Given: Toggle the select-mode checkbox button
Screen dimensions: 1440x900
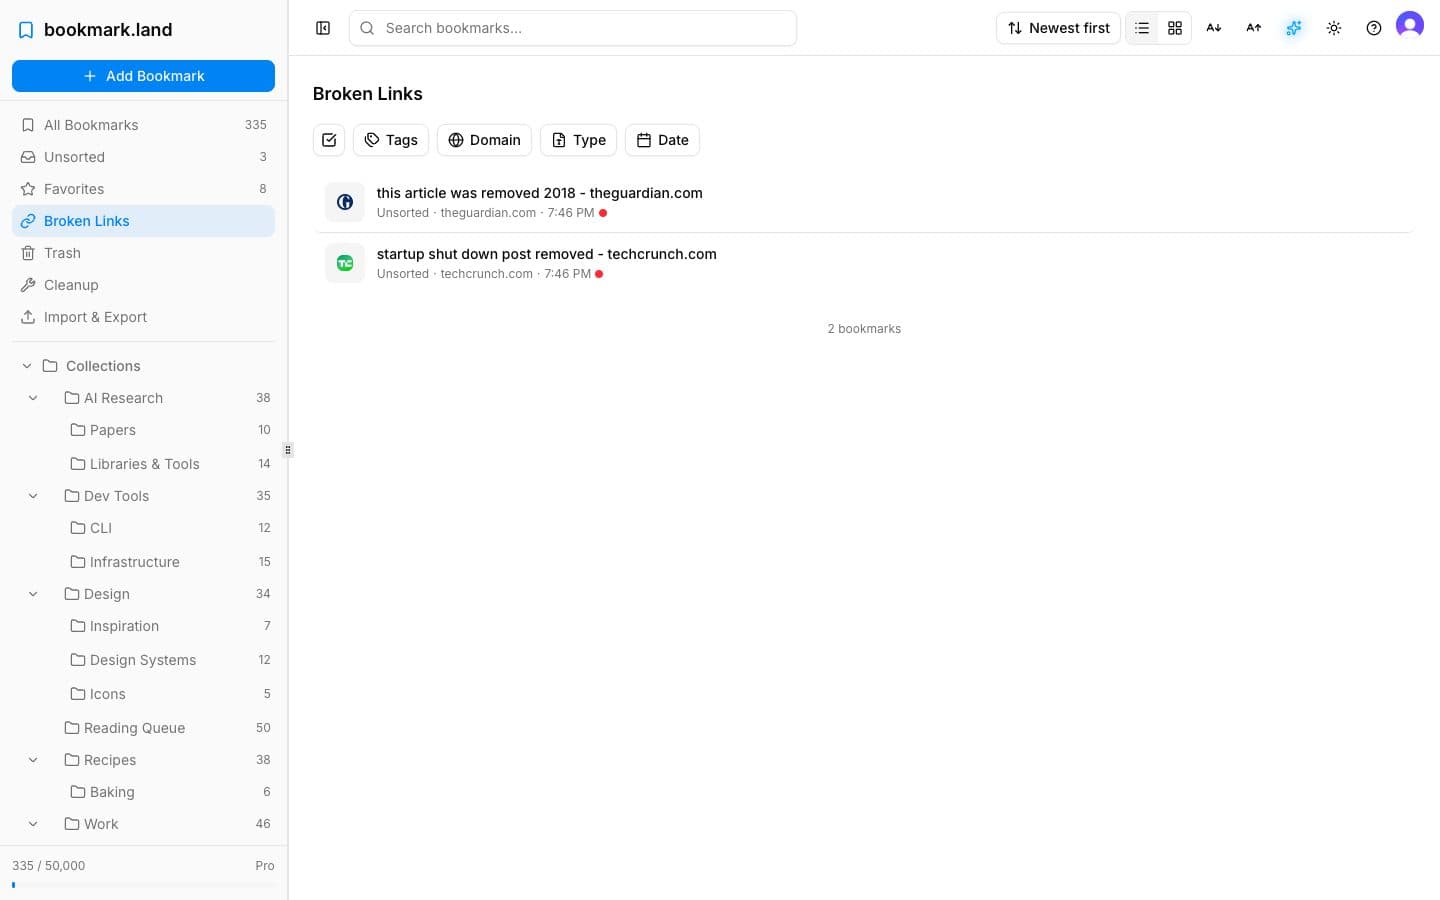Looking at the screenshot, I should [x=329, y=140].
